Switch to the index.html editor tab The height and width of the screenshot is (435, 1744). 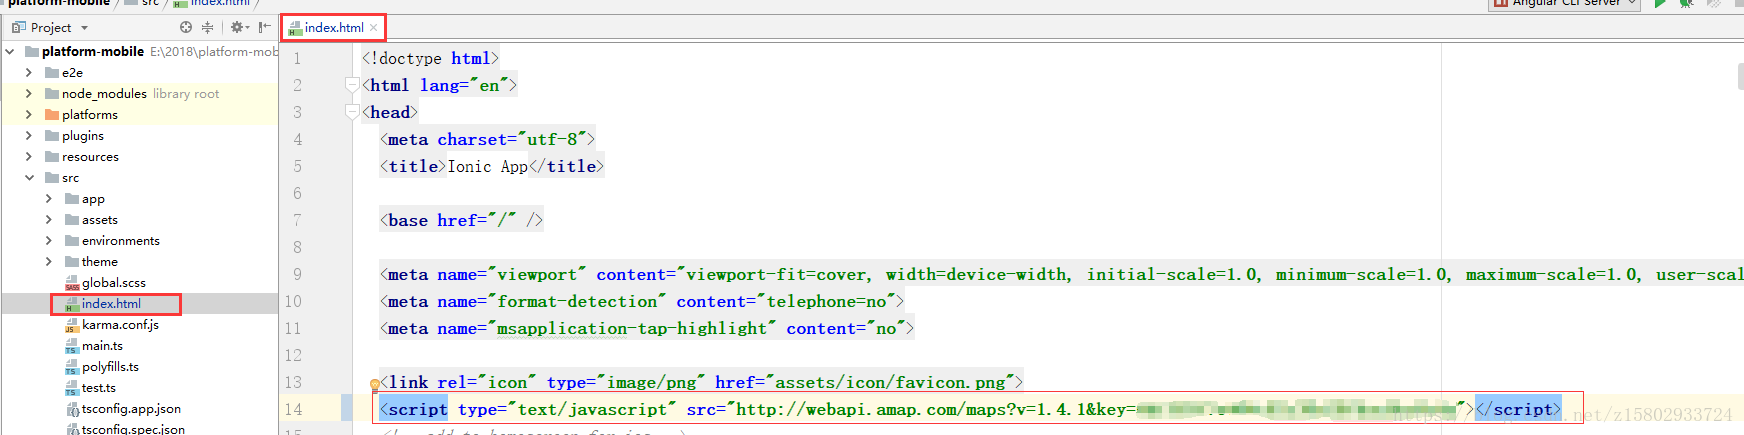[333, 27]
